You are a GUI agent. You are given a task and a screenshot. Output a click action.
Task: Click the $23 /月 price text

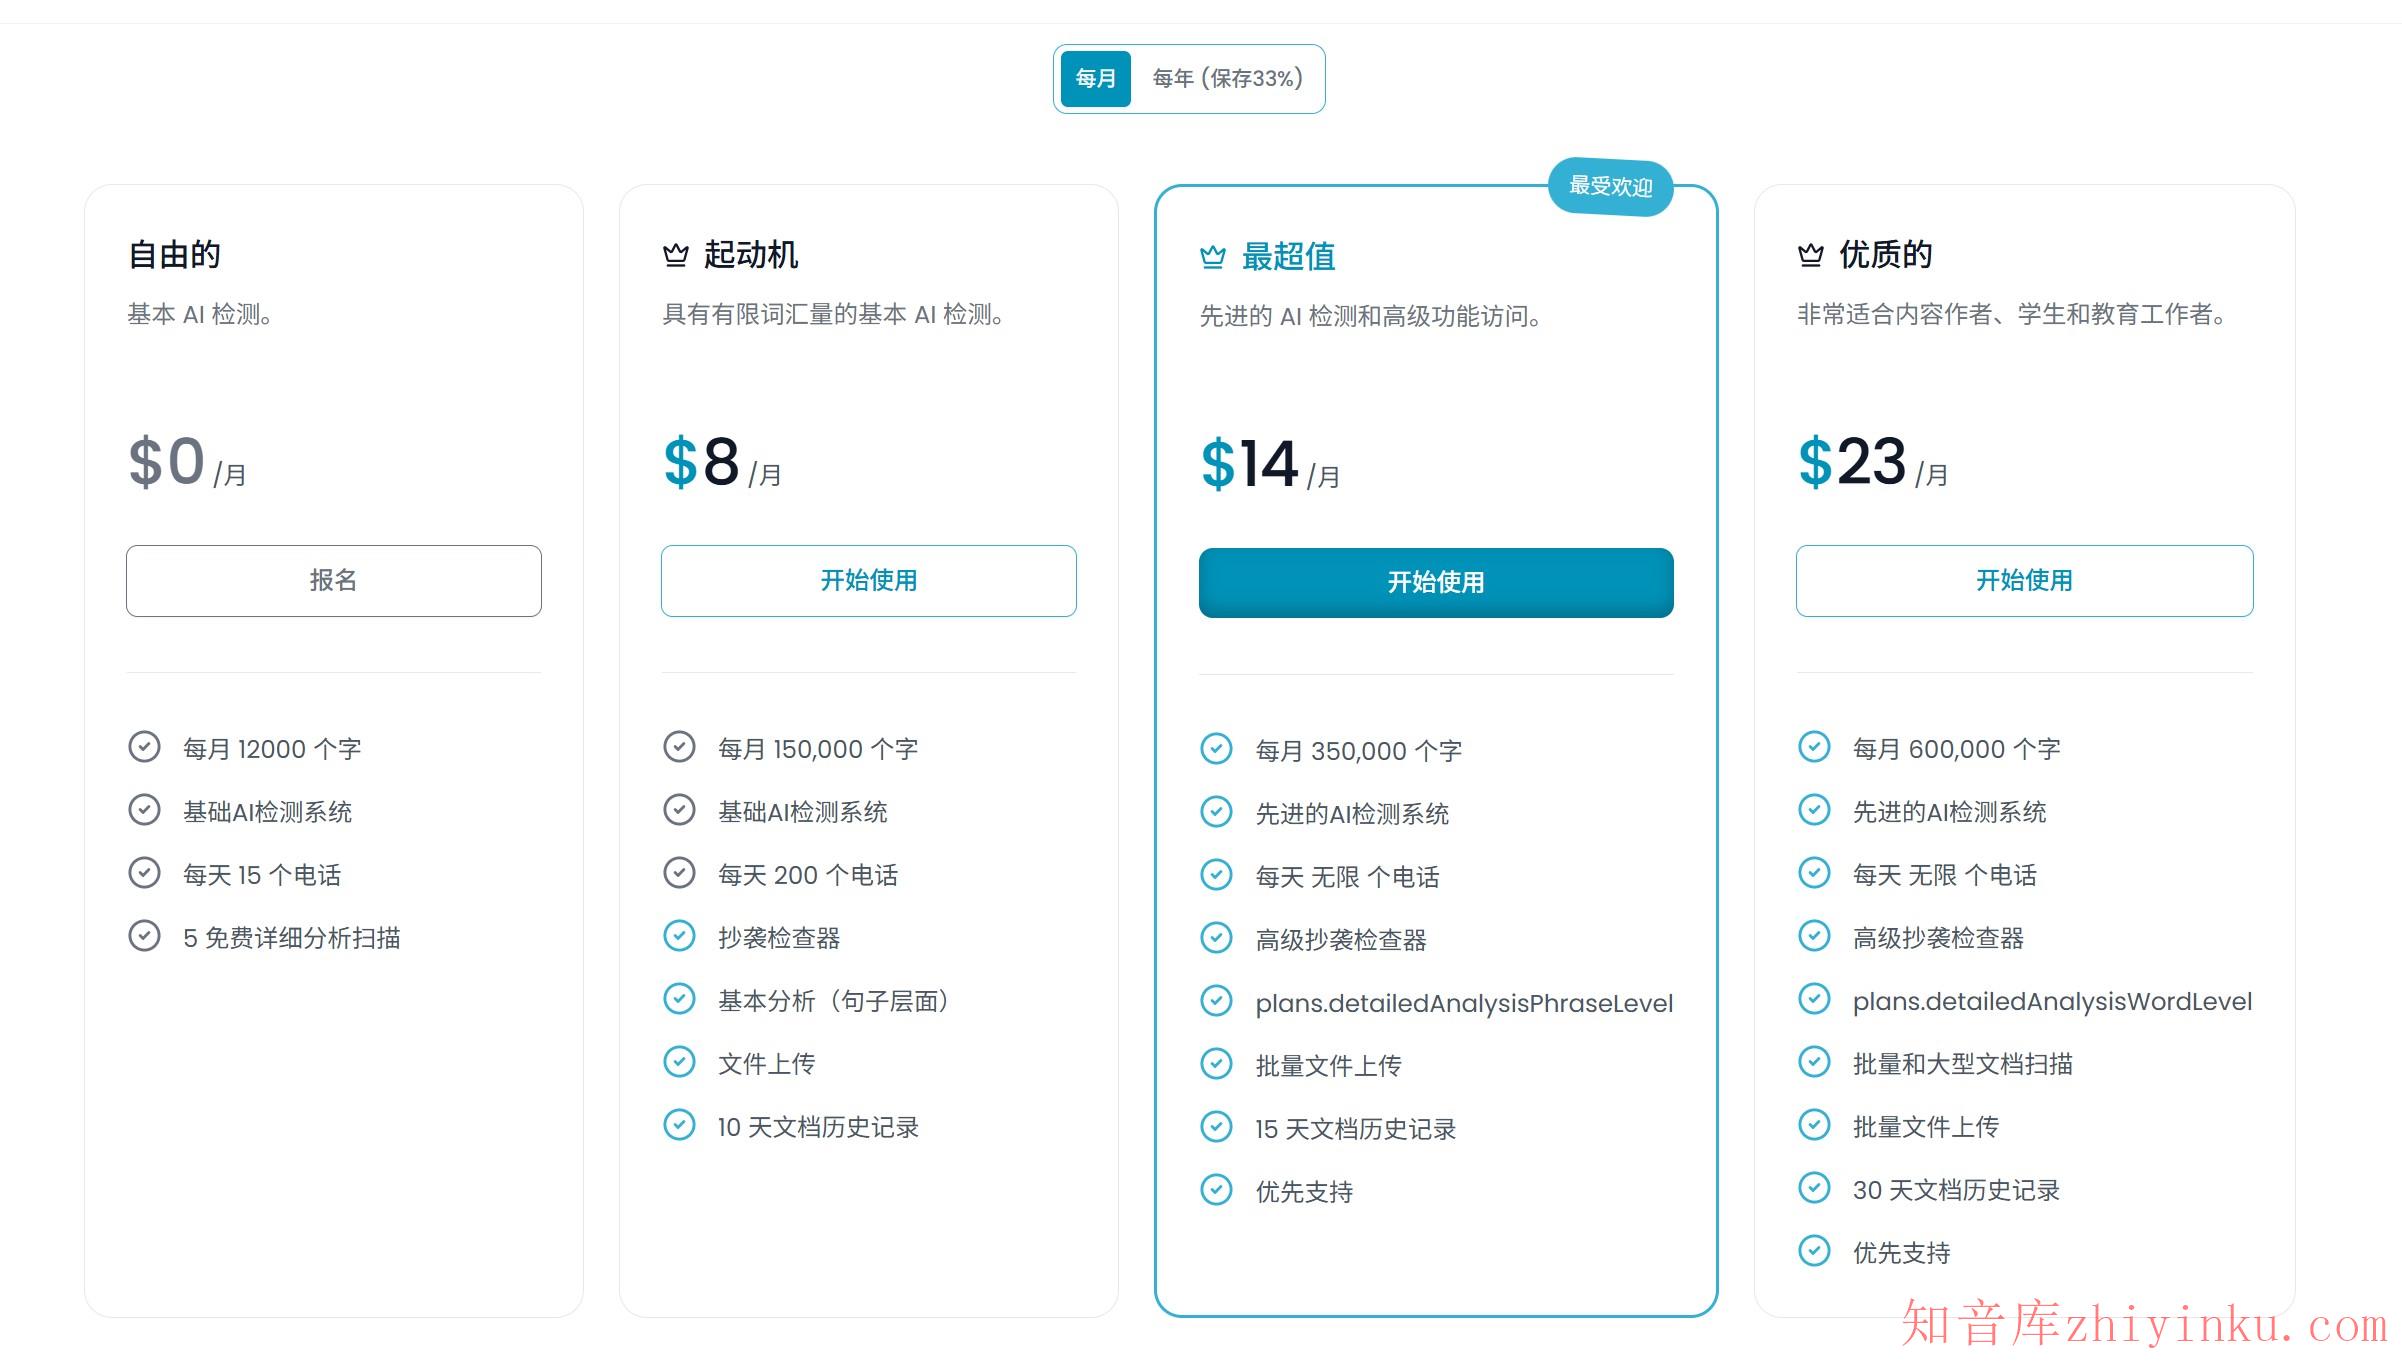pyautogui.click(x=1871, y=463)
